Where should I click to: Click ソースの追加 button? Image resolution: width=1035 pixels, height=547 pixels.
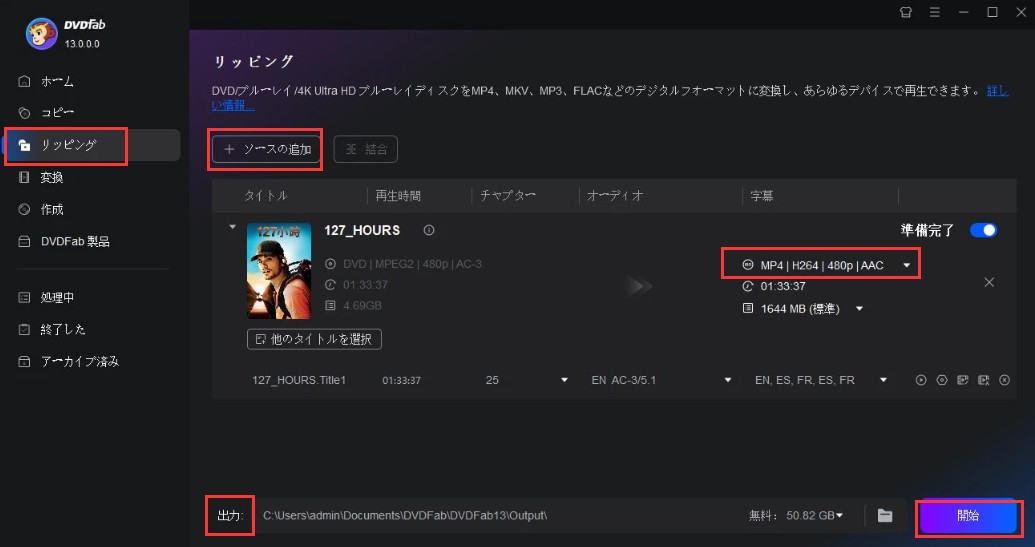click(x=267, y=149)
